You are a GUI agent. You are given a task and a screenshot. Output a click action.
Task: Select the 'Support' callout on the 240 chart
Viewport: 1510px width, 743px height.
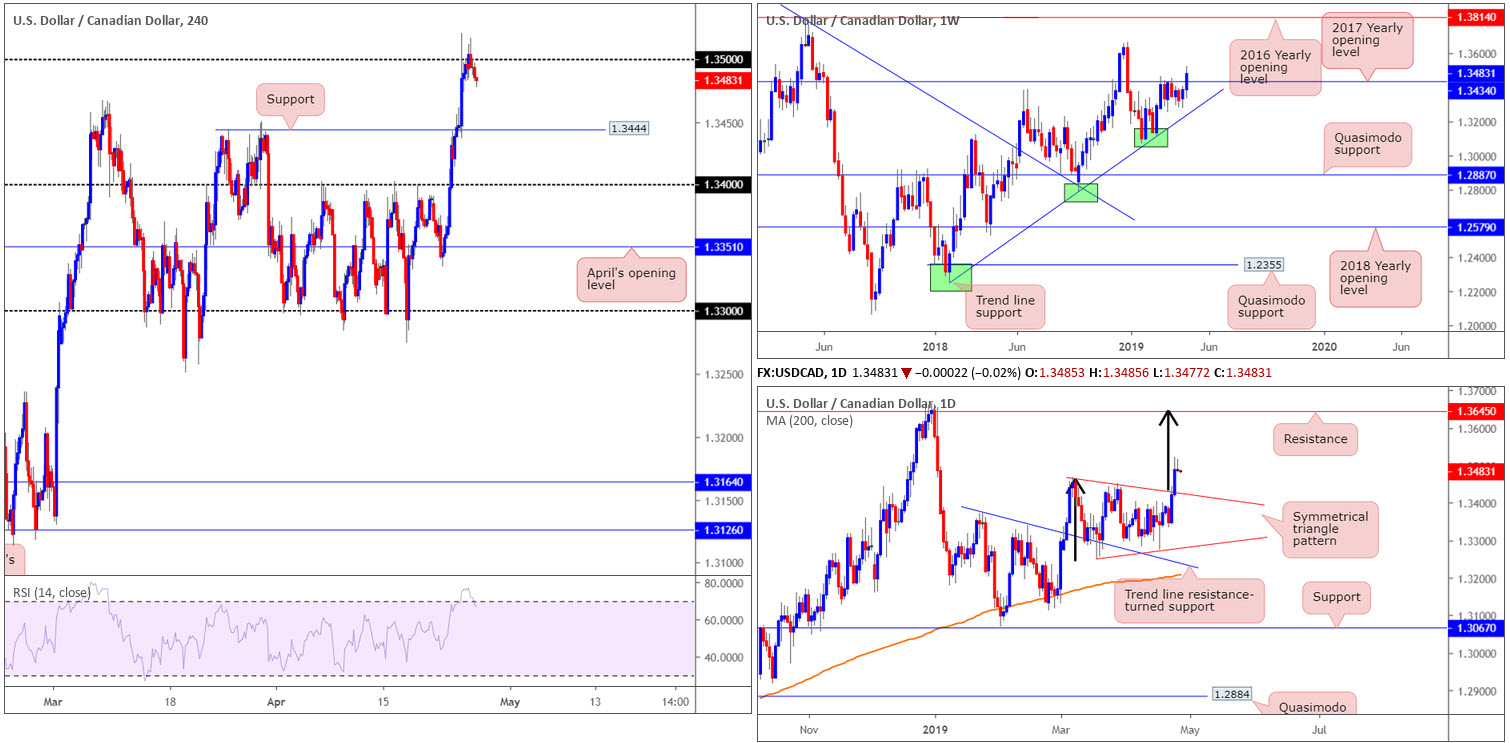290,100
